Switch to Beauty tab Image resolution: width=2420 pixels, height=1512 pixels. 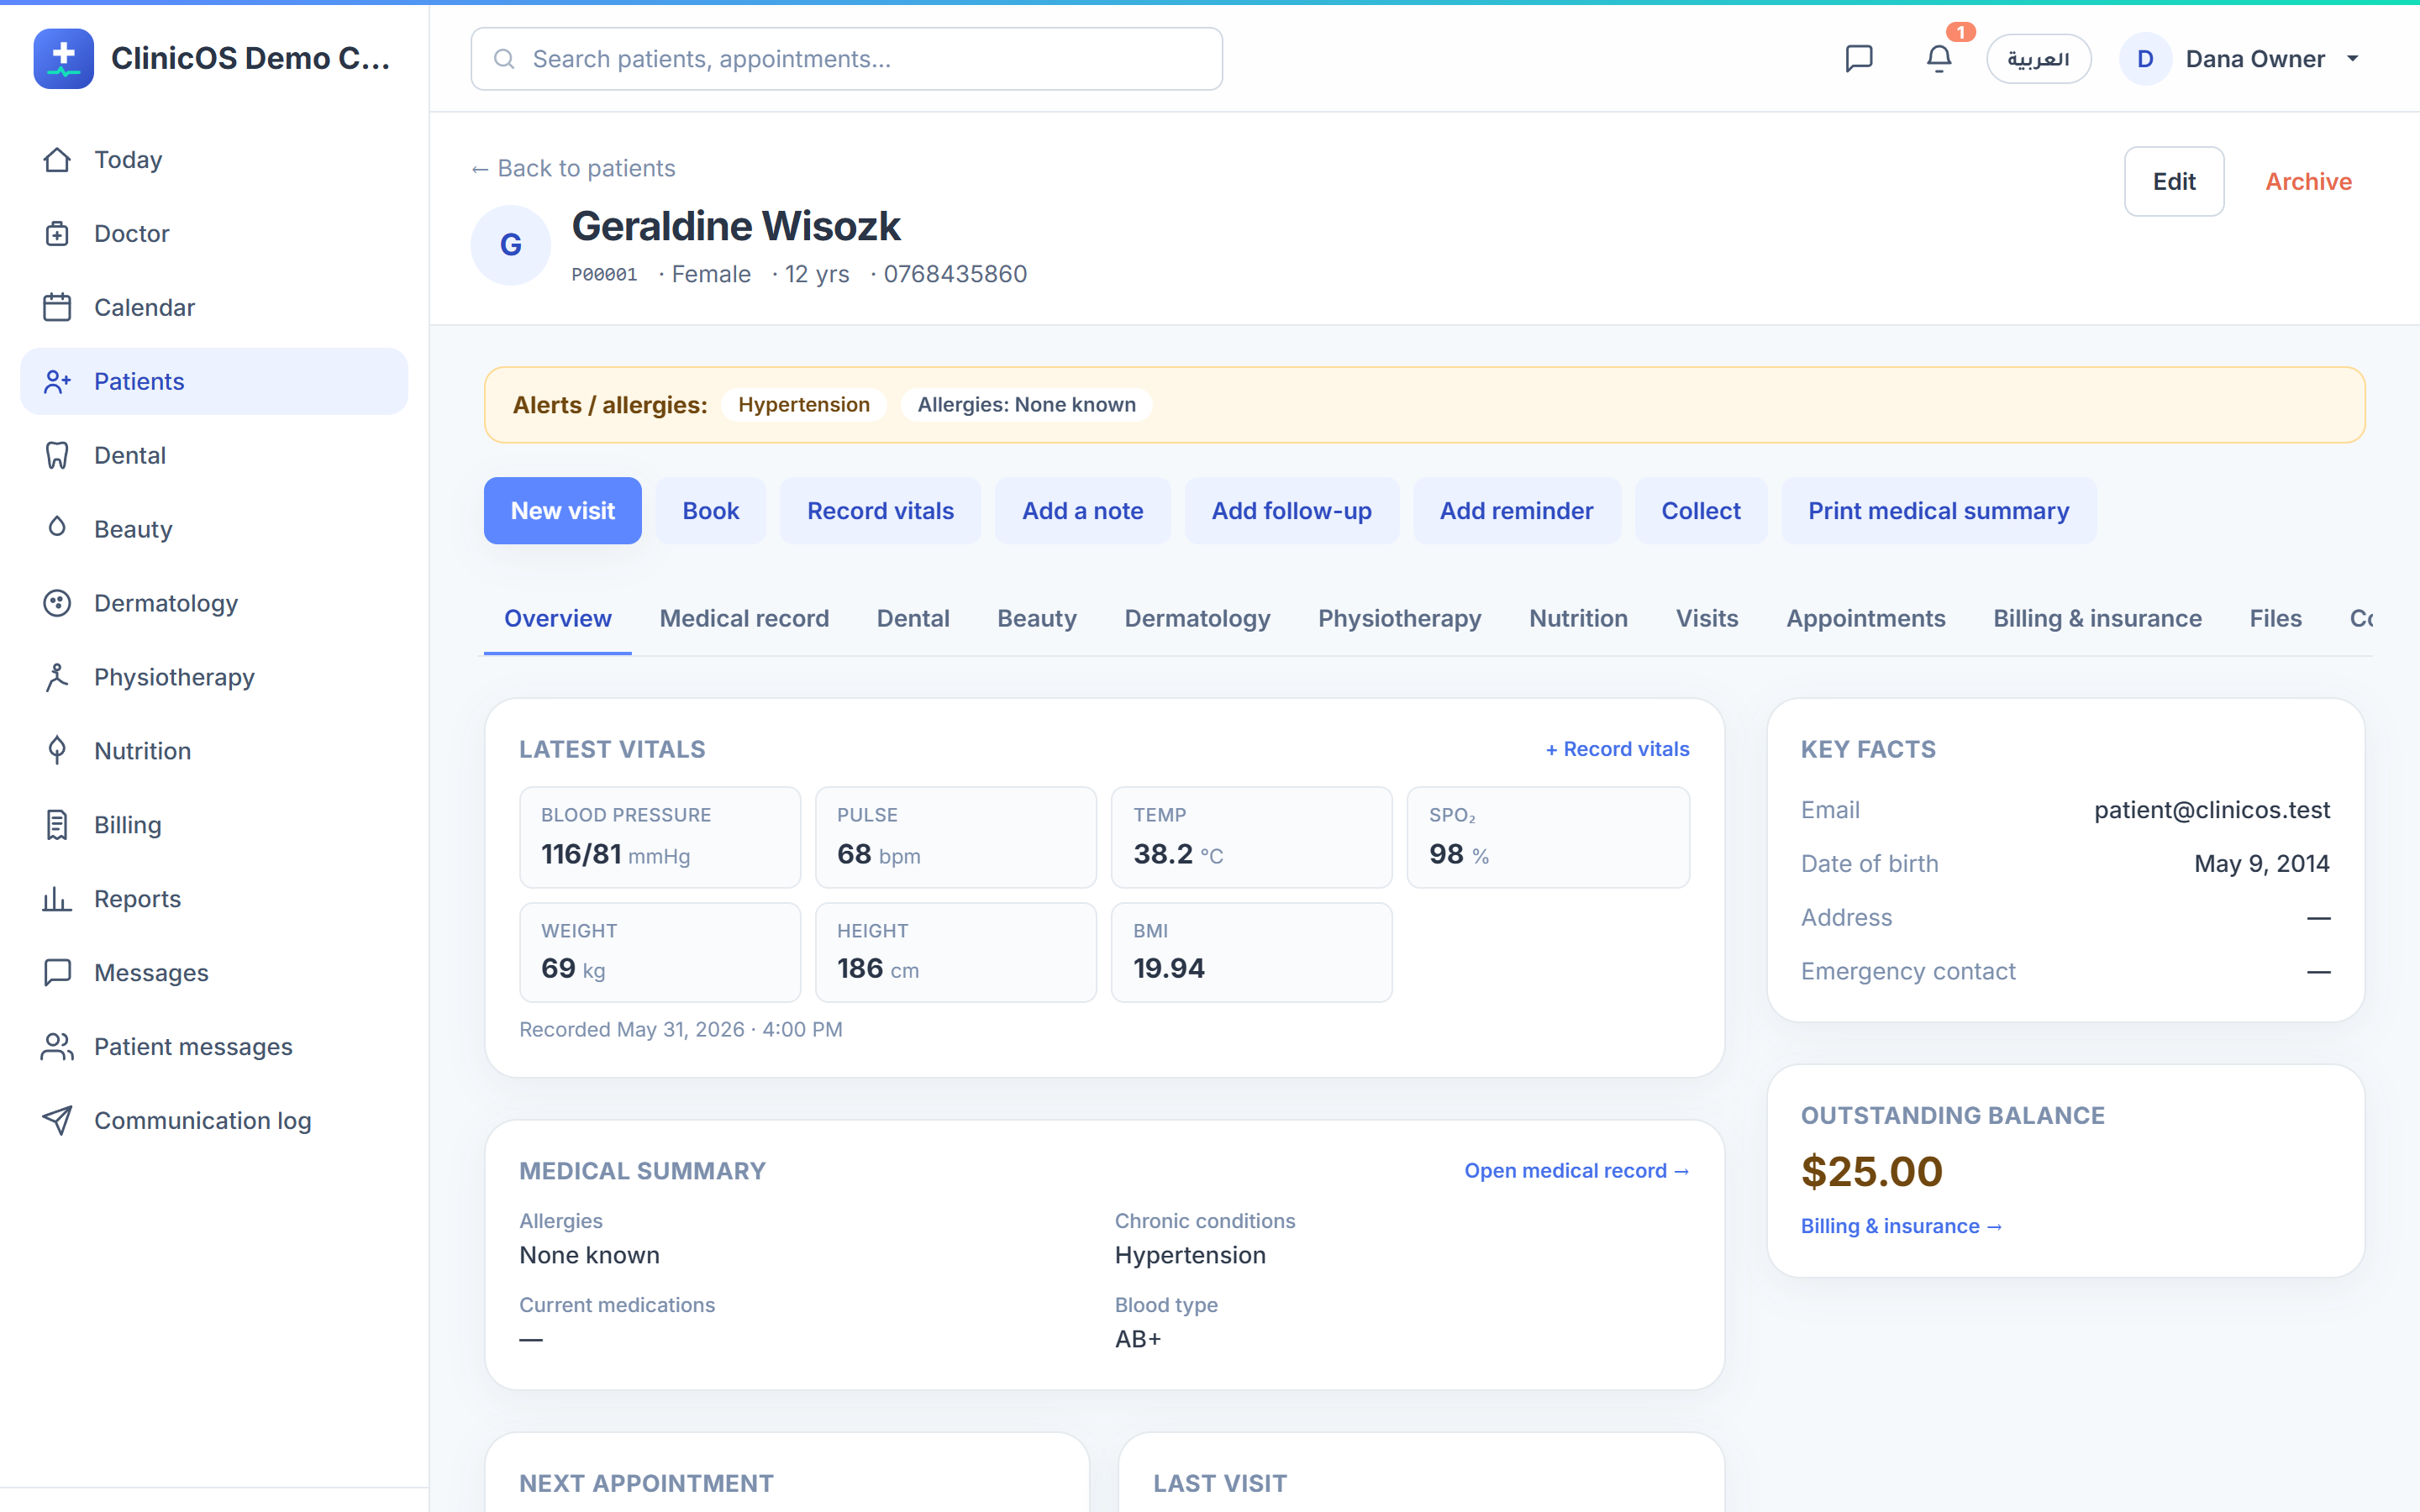1037,619
